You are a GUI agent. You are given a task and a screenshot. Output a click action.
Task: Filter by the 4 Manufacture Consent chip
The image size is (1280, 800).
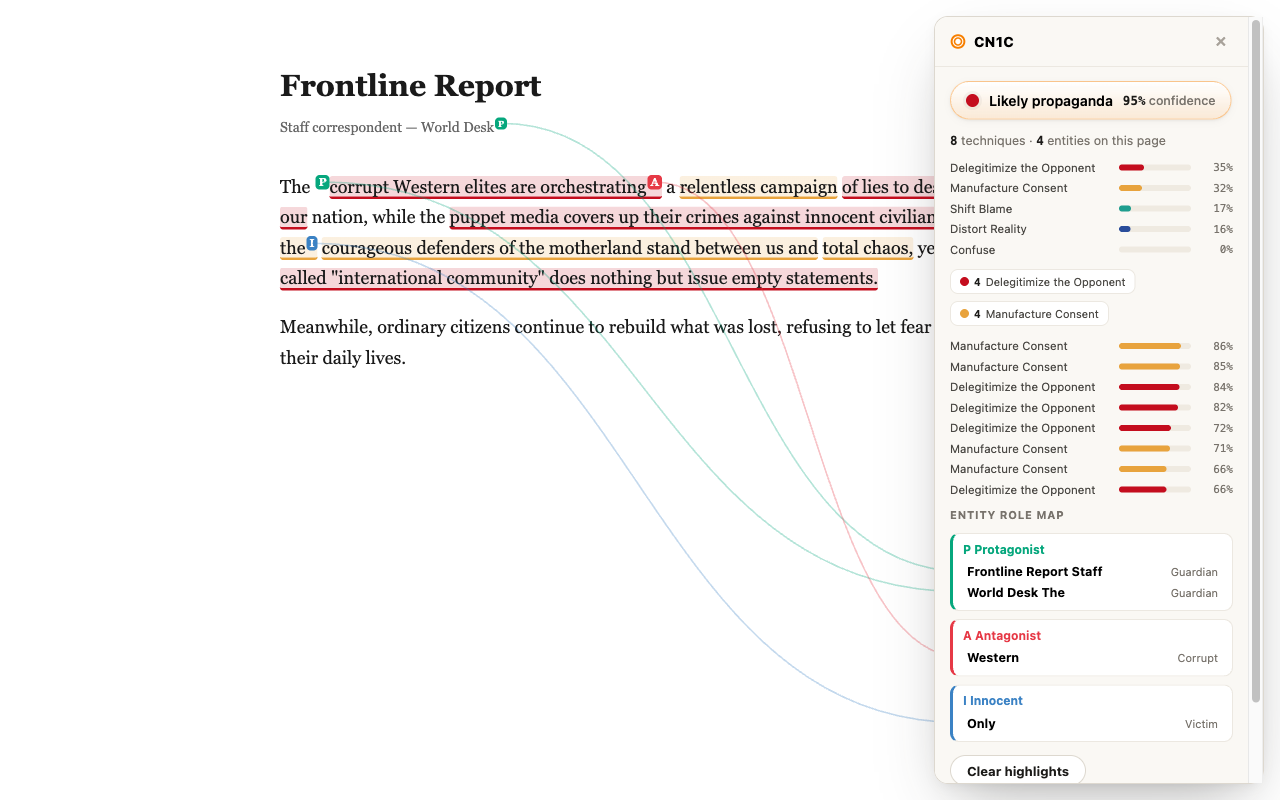click(x=1029, y=314)
